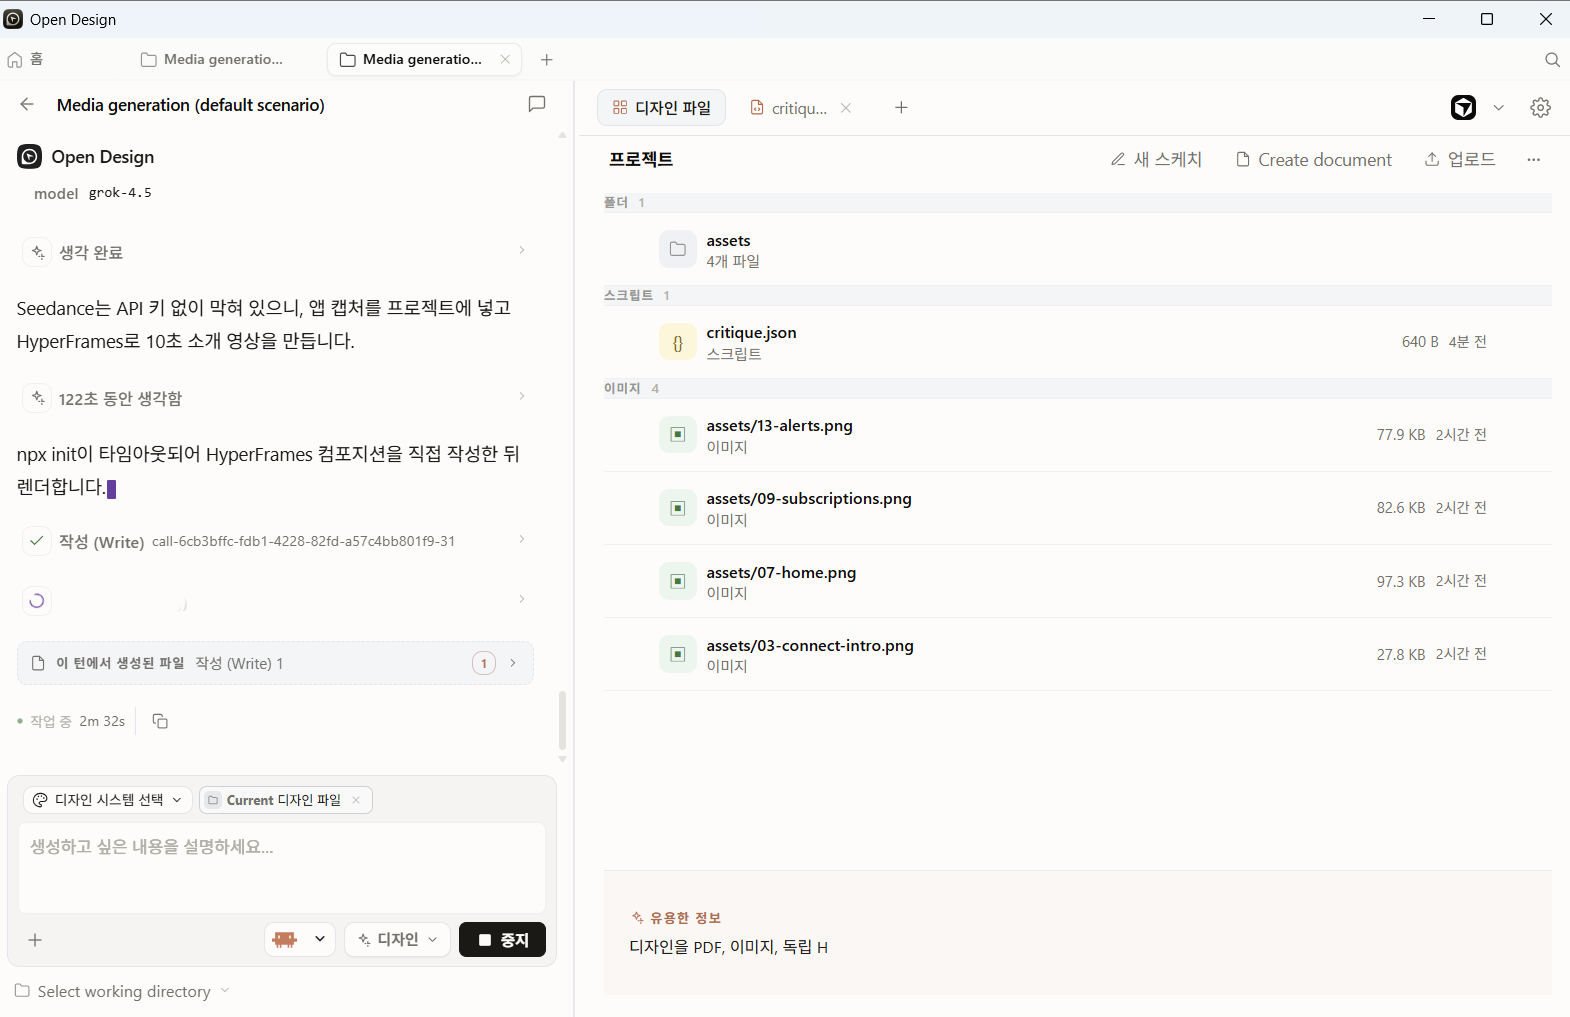Viewport: 1570px width, 1017px height.
Task: Open the critique.json script file
Action: (1078, 342)
